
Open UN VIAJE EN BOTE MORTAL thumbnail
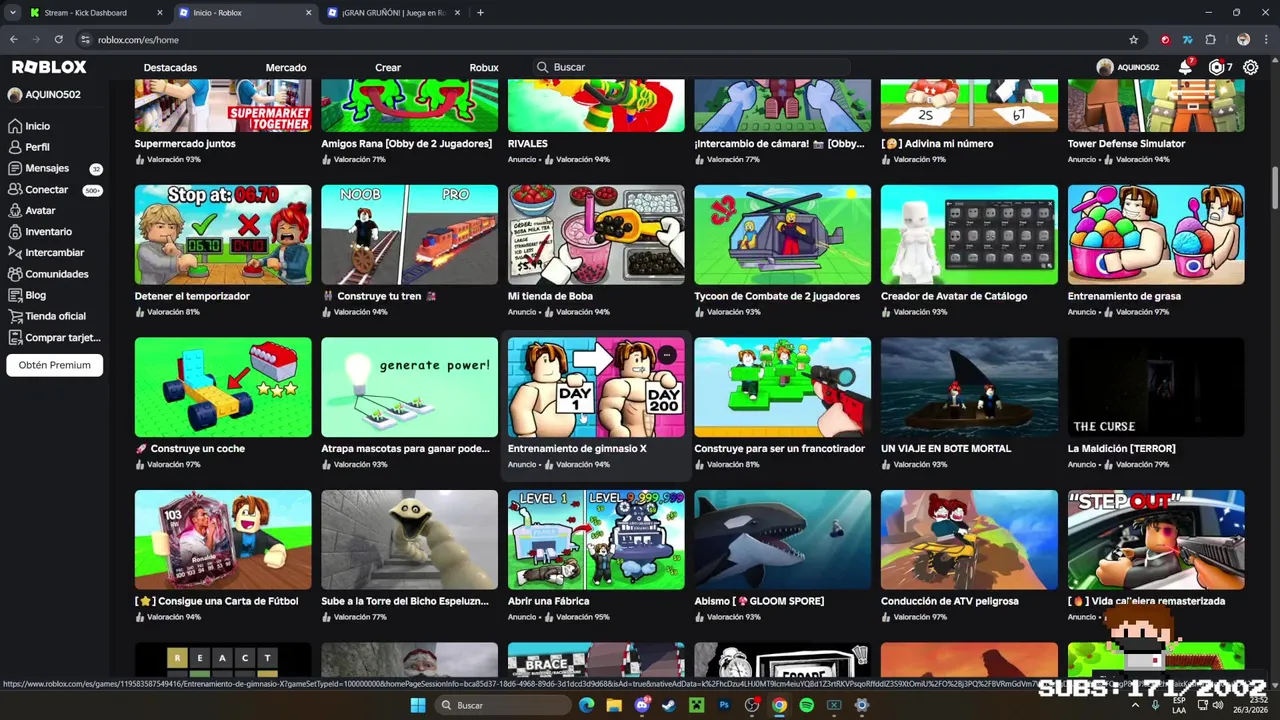click(x=969, y=387)
